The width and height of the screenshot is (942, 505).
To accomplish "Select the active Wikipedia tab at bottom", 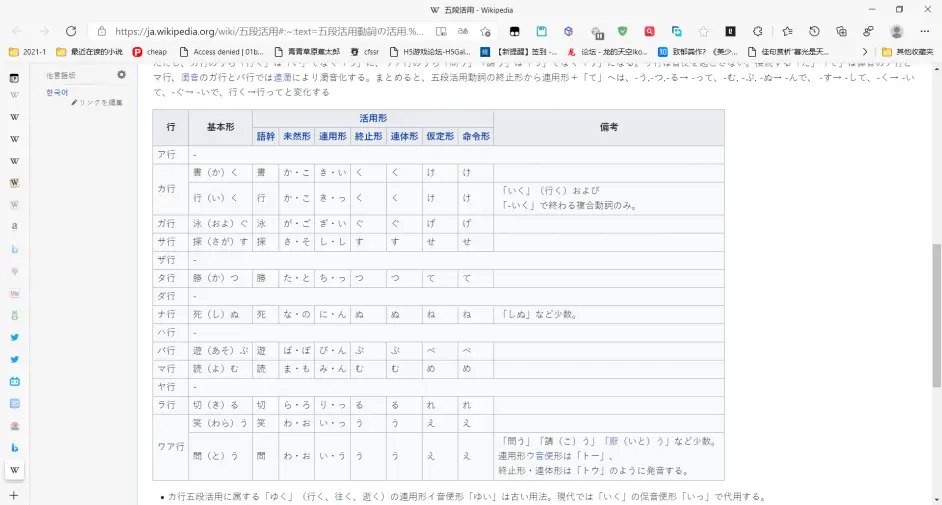I will click(x=14, y=470).
